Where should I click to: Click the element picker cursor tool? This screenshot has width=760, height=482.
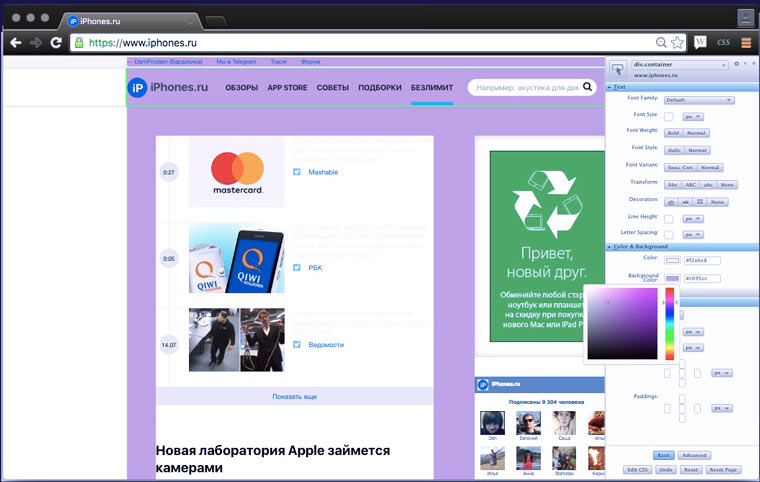click(x=618, y=69)
